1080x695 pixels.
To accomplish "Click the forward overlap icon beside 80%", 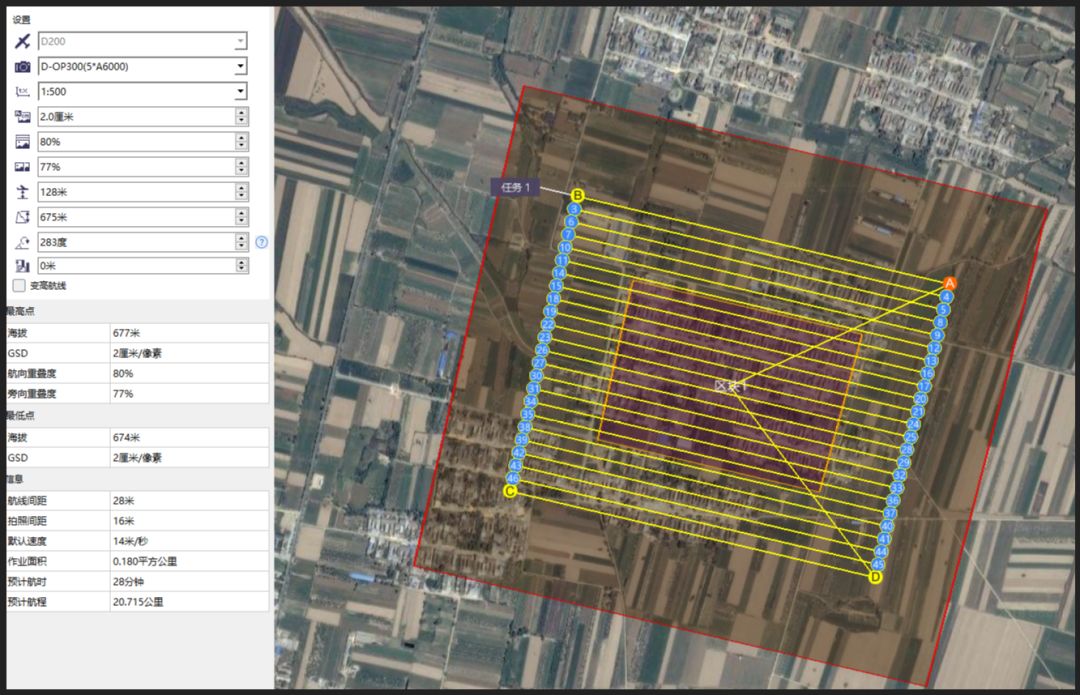I will click(21, 142).
